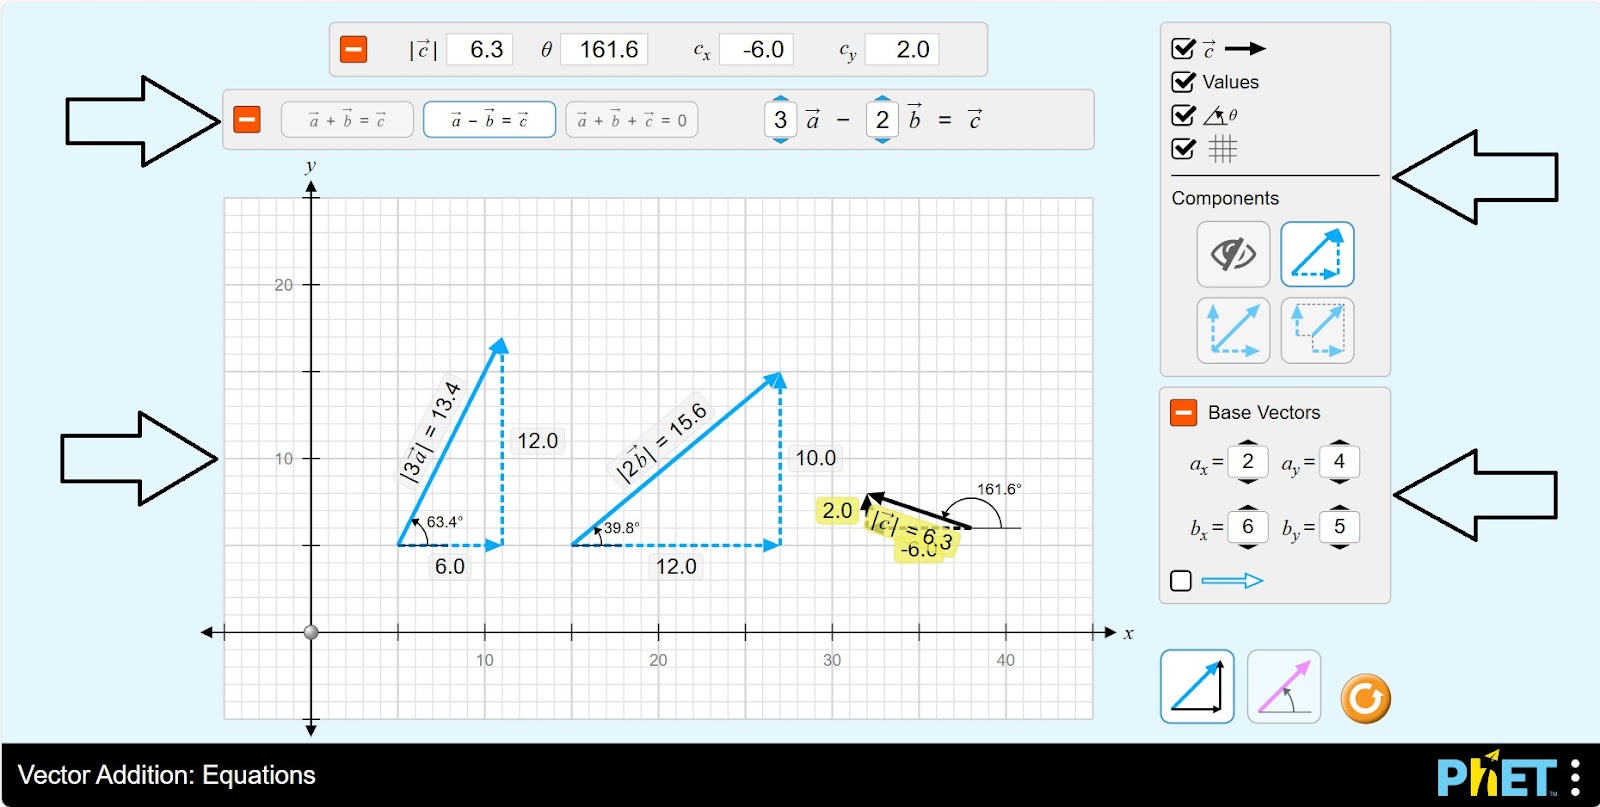
Task: Select the a + b + c = 0 equation
Action: click(x=632, y=120)
